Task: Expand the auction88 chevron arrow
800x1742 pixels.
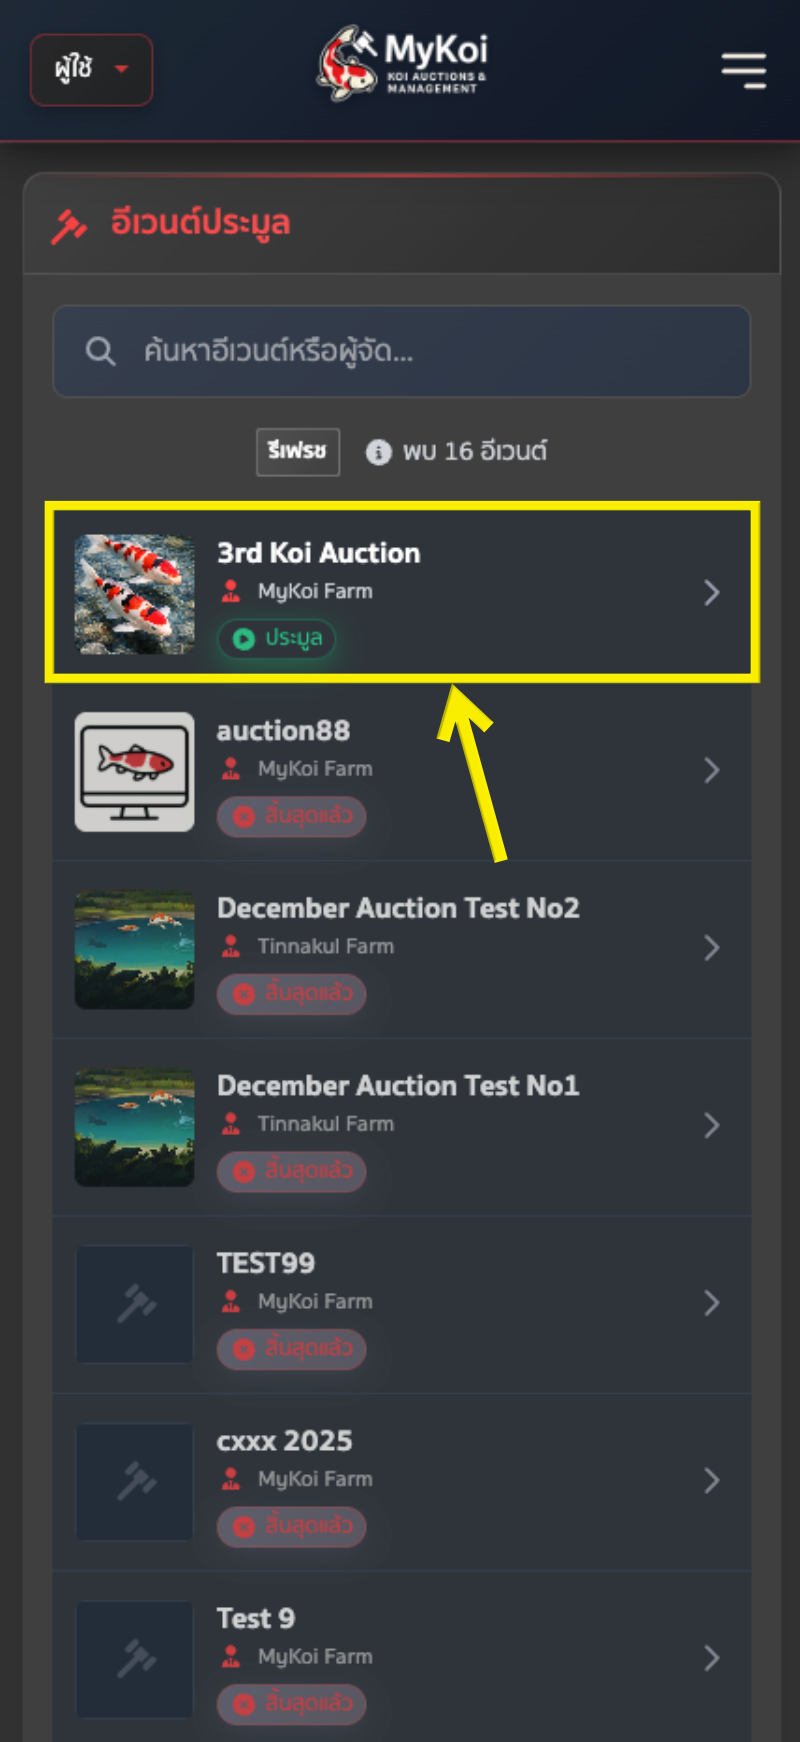Action: [711, 770]
